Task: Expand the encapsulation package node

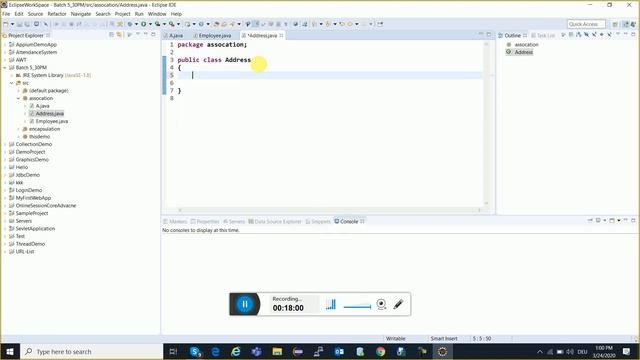Action: pyautogui.click(x=18, y=129)
